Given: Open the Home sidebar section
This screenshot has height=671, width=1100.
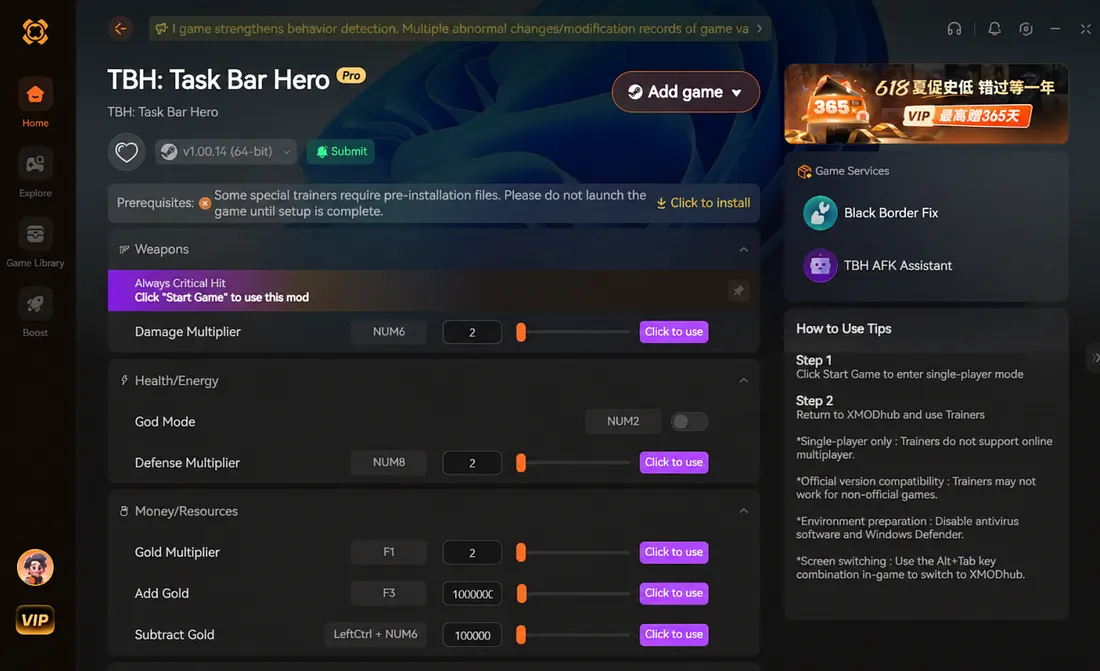Looking at the screenshot, I should 35,102.
